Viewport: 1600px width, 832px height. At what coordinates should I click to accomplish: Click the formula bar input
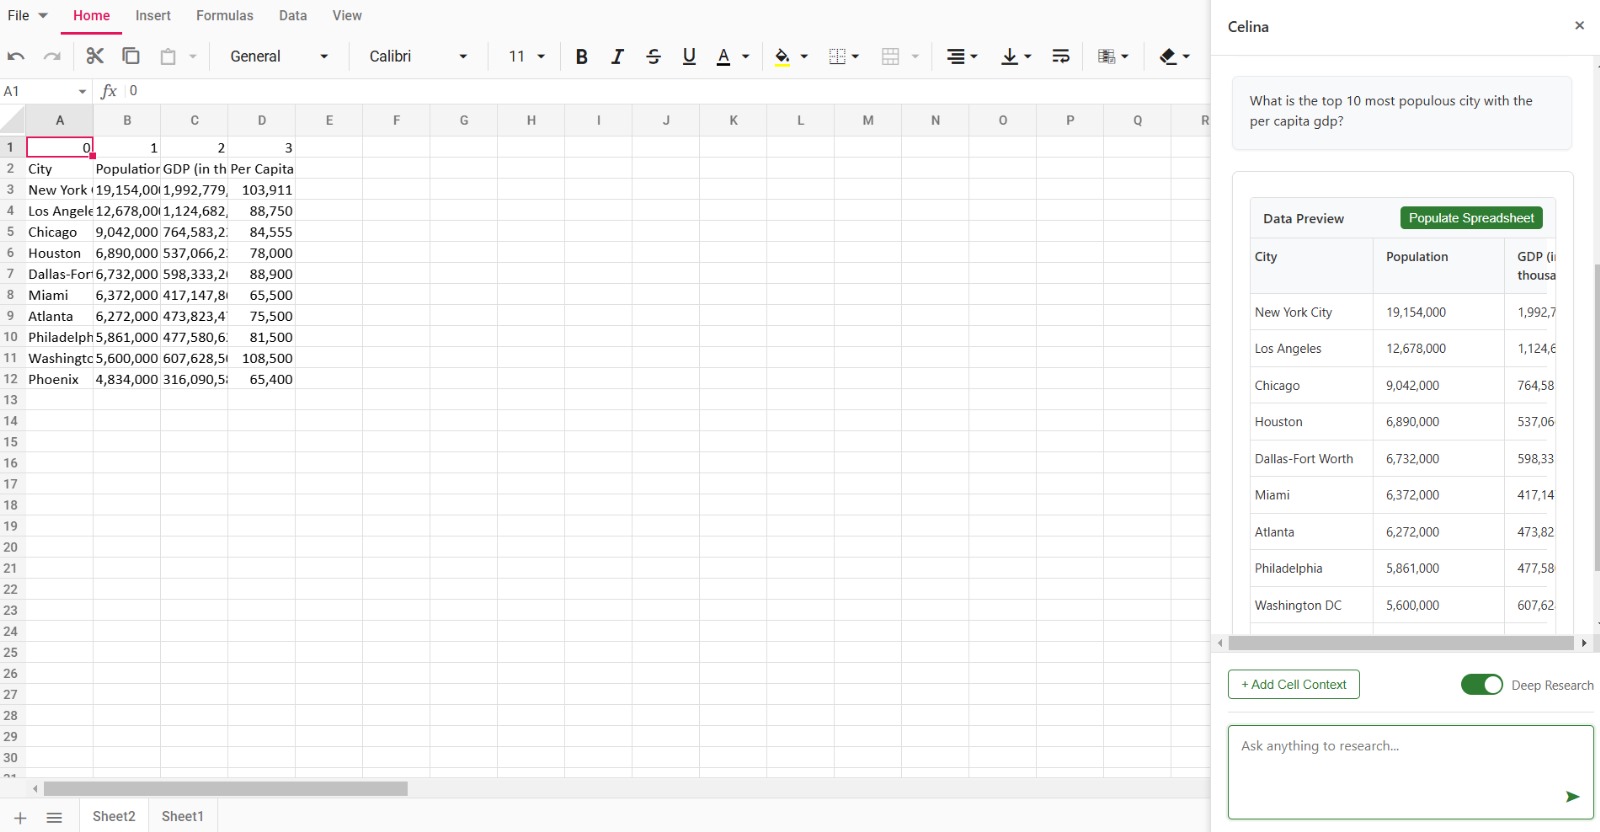pos(665,91)
